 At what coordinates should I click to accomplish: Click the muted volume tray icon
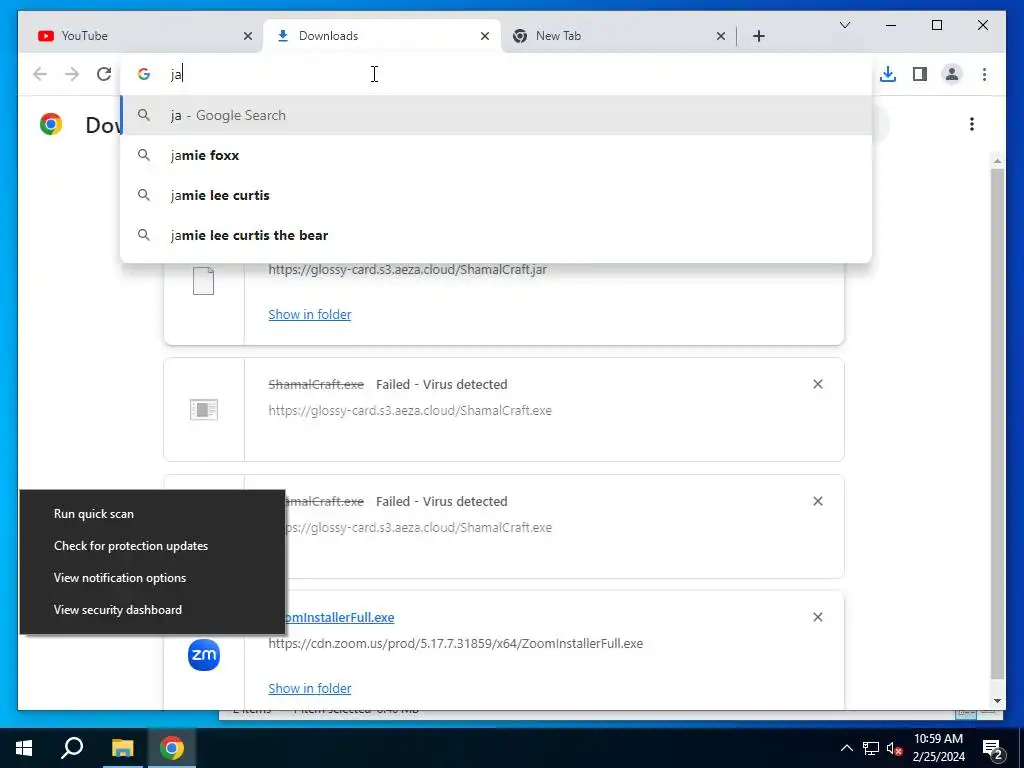[894, 748]
